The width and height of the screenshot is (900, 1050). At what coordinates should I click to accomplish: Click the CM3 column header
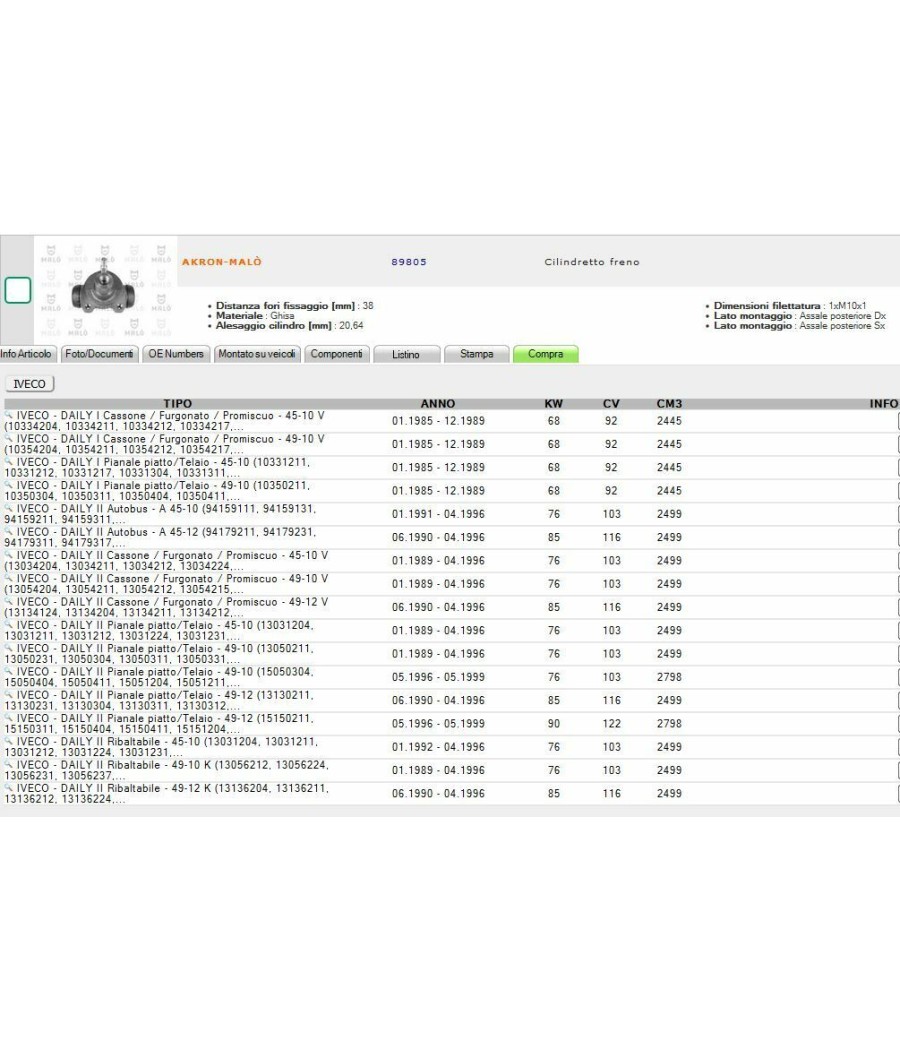tap(669, 404)
